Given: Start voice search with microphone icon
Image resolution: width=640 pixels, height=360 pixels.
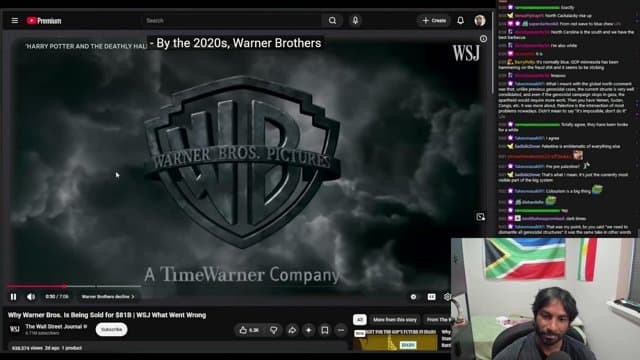Looking at the screenshot, I should [355, 20].
